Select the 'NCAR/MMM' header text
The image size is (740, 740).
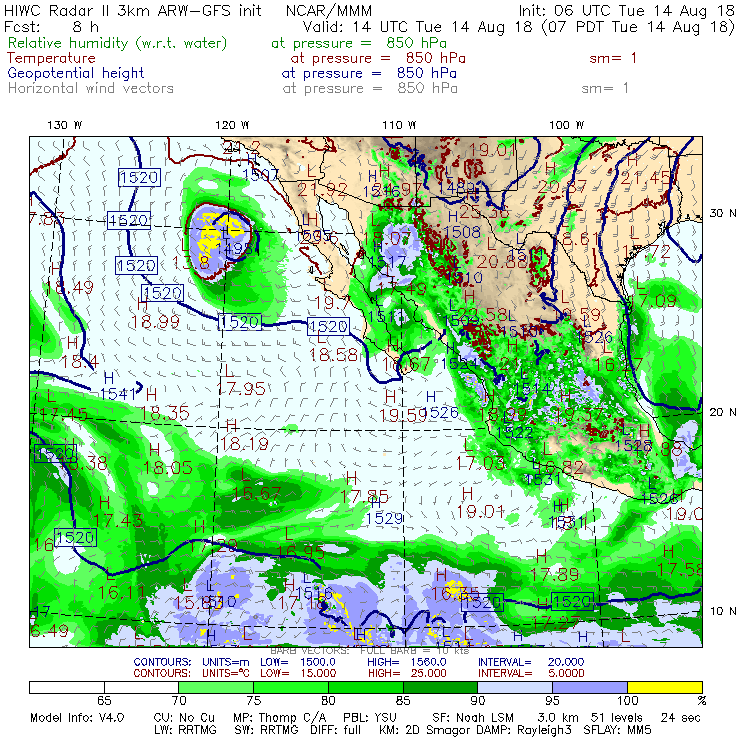tap(329, 11)
